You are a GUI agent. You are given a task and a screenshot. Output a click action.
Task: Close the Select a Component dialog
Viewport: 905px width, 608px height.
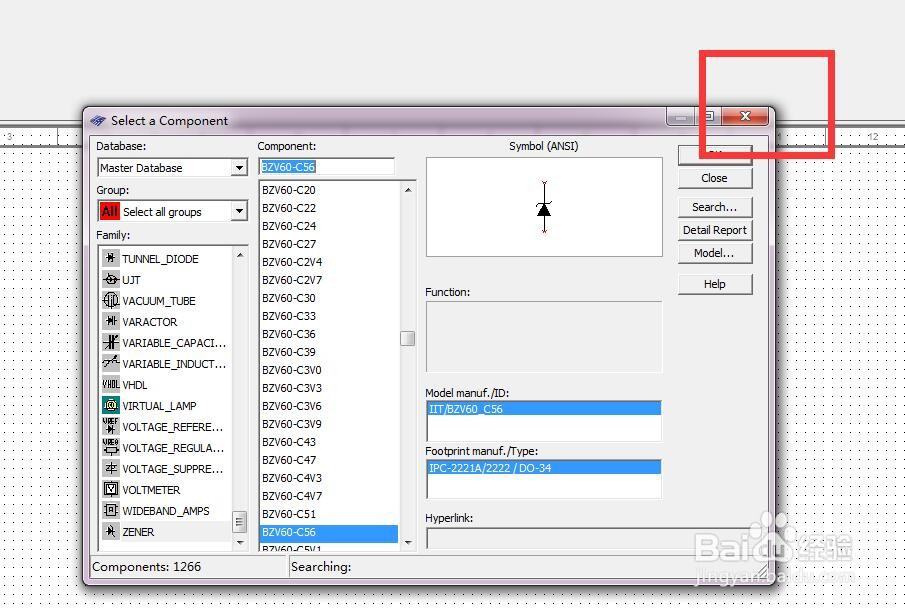tap(745, 116)
